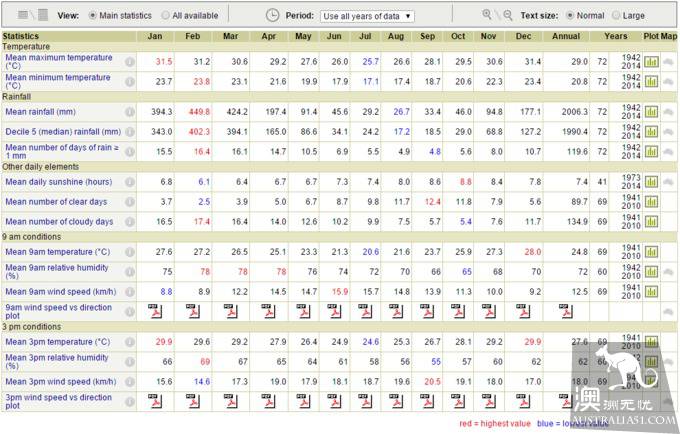
Task: Show info for Mean maximum temperature
Action: click(130, 62)
